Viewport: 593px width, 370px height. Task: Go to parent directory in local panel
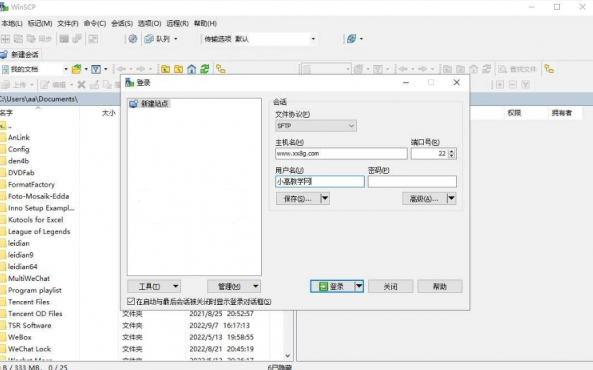tap(165, 69)
